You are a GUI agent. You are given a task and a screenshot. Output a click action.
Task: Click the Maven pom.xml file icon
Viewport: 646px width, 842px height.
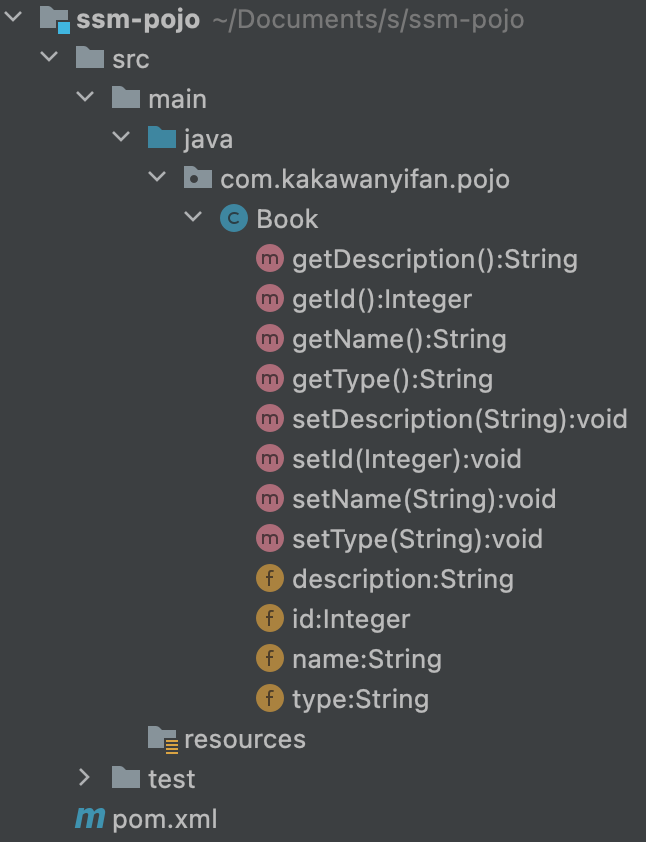click(x=90, y=819)
